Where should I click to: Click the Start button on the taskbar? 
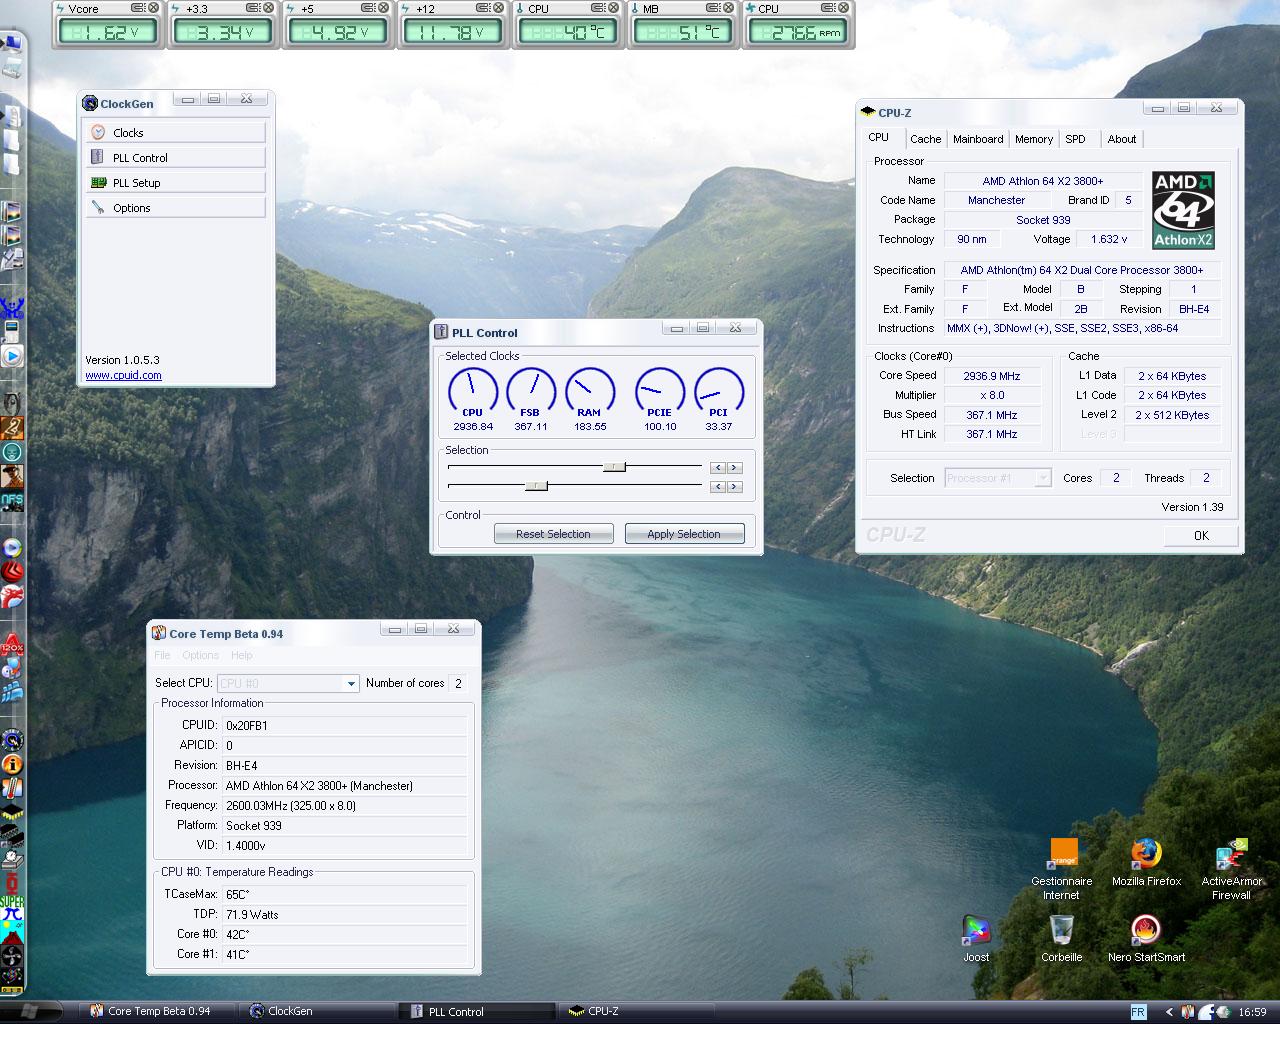(28, 1011)
